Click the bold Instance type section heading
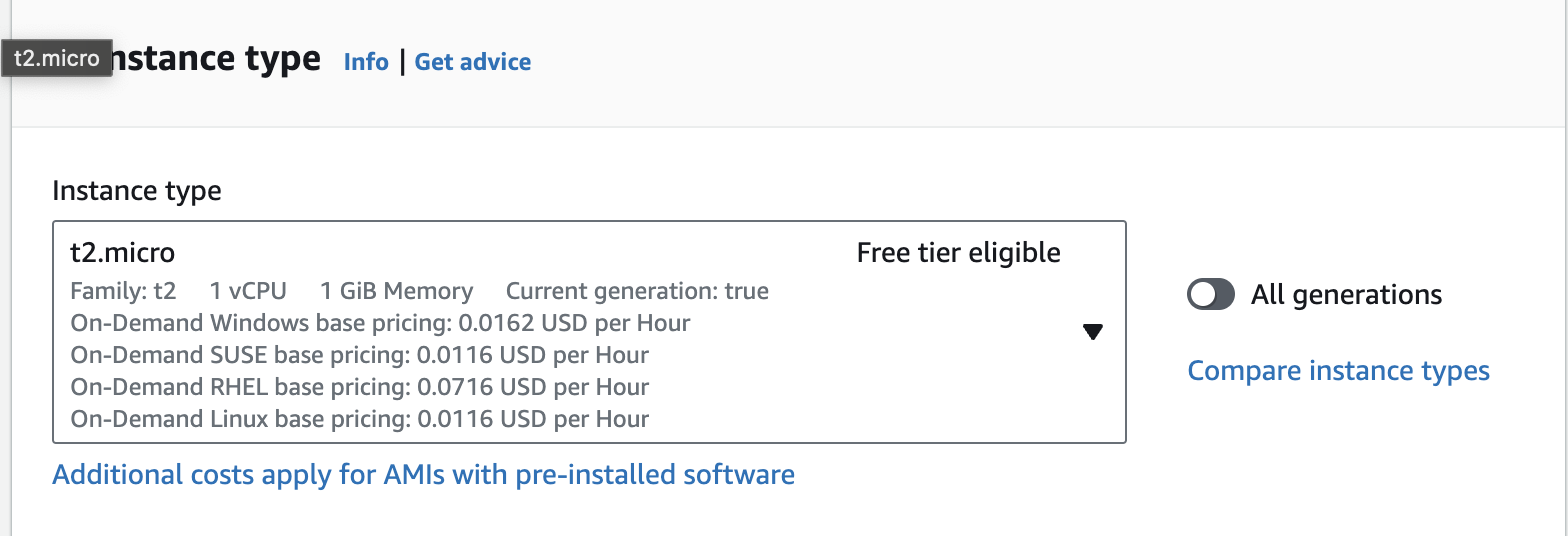Image resolution: width=1568 pixels, height=536 pixels. coord(215,59)
